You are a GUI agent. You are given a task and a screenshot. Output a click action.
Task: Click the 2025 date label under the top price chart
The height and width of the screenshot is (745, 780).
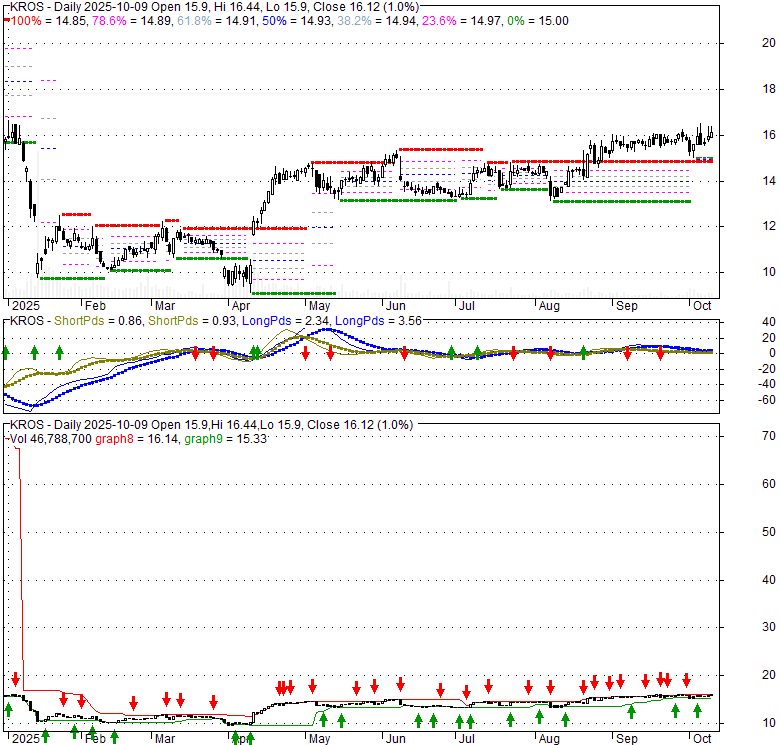point(26,306)
